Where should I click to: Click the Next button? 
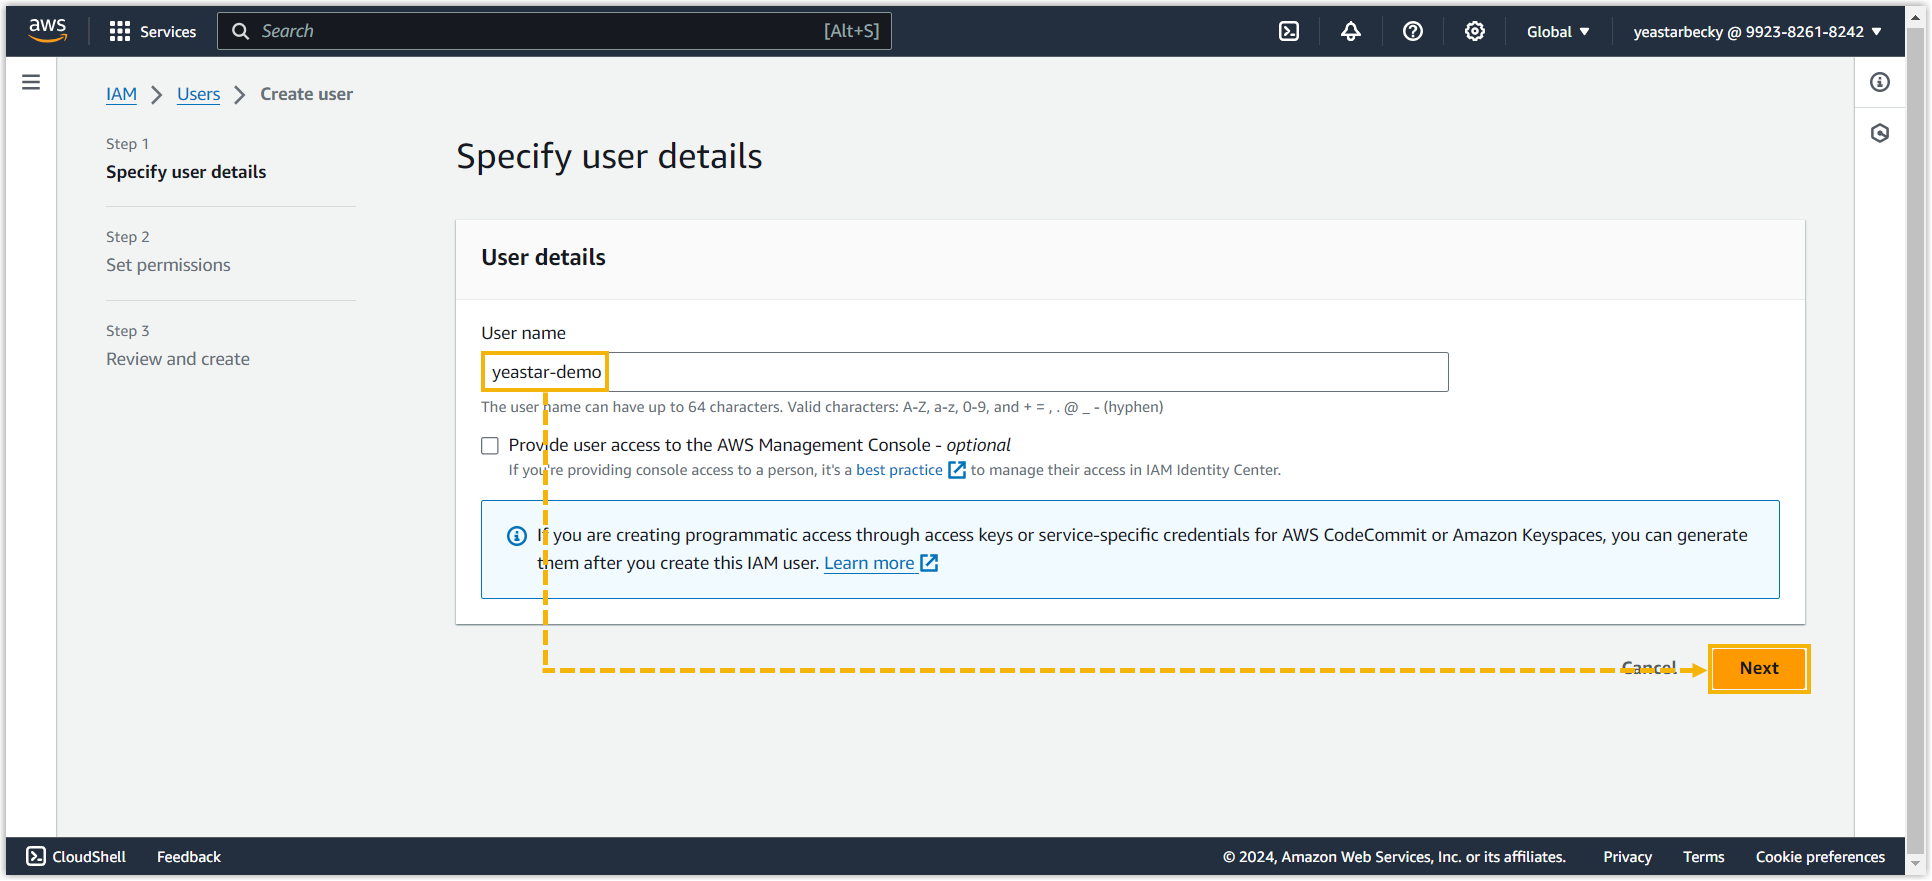[1758, 668]
